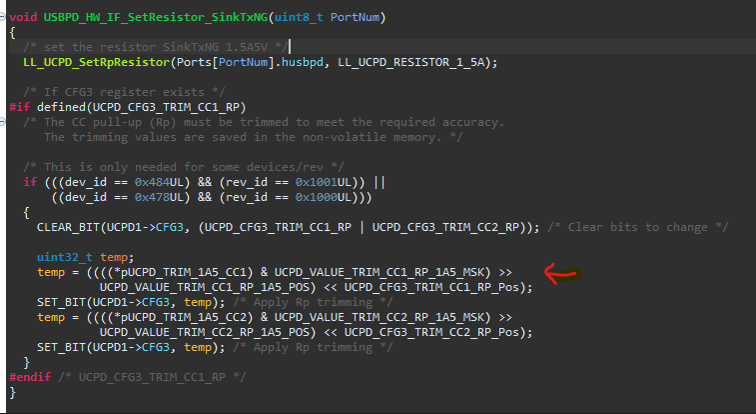
Task: Click the 0x484UL device id constant
Action: tap(159, 182)
